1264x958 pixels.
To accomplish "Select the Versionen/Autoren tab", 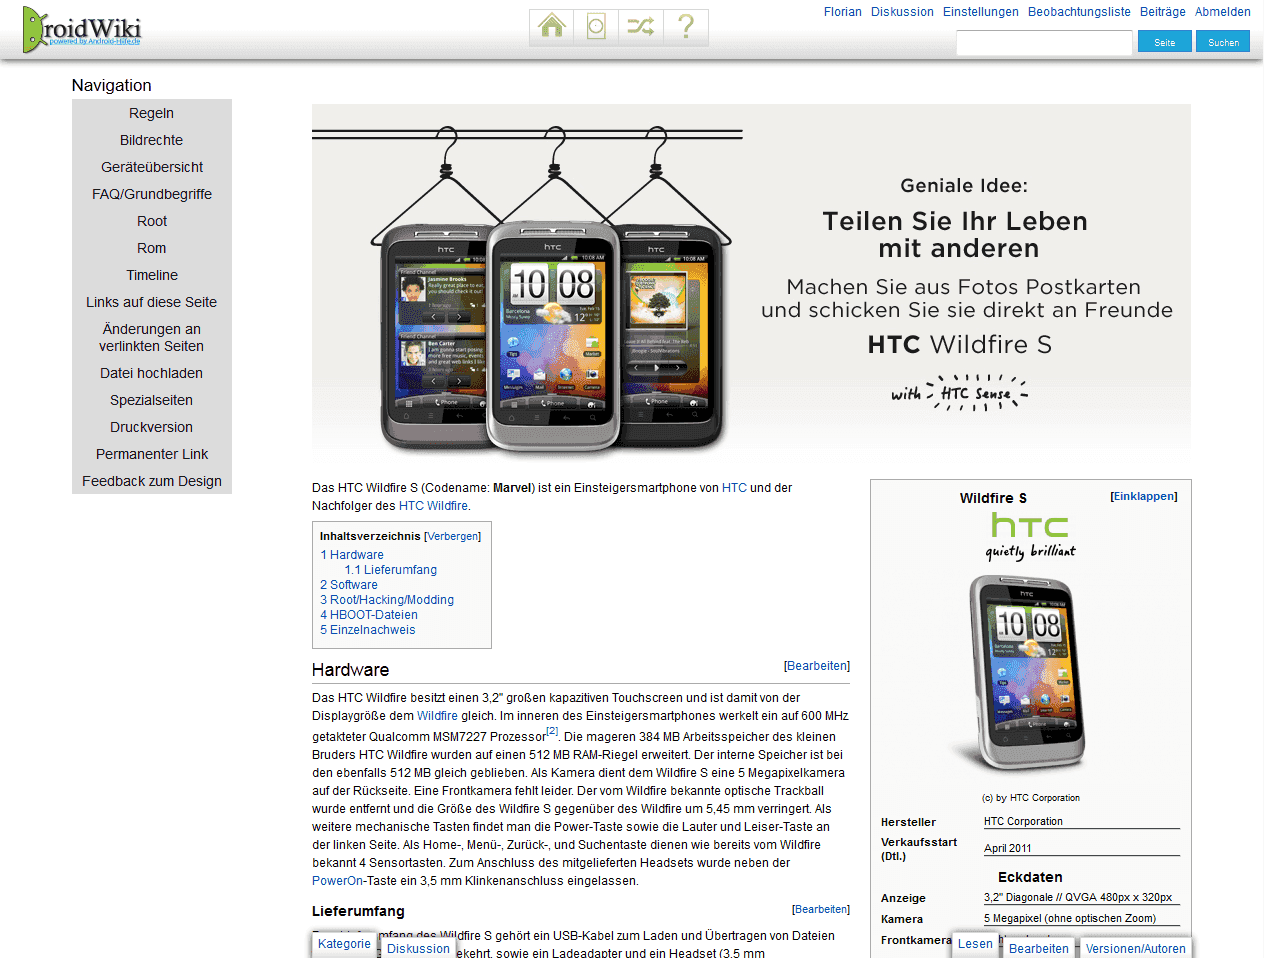I will pos(1136,949).
